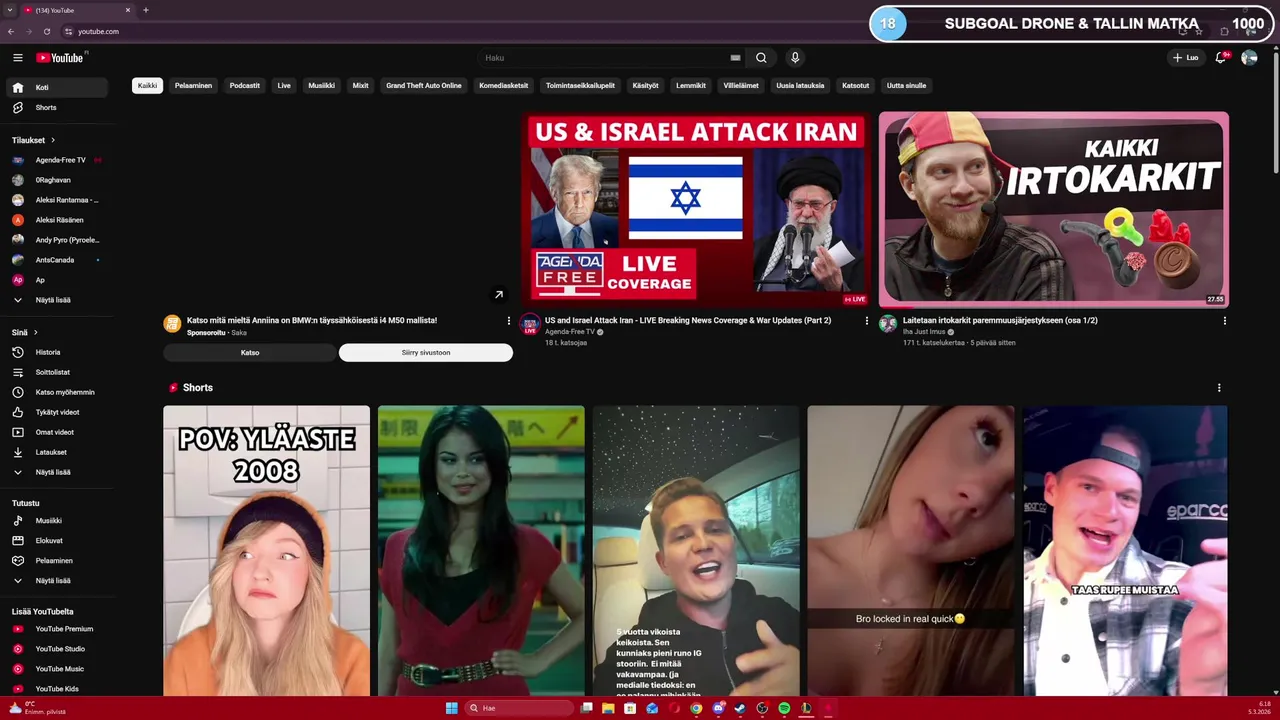1280x720 pixels.
Task: Open the browser tab list dropdown
Action: [x=9, y=10]
